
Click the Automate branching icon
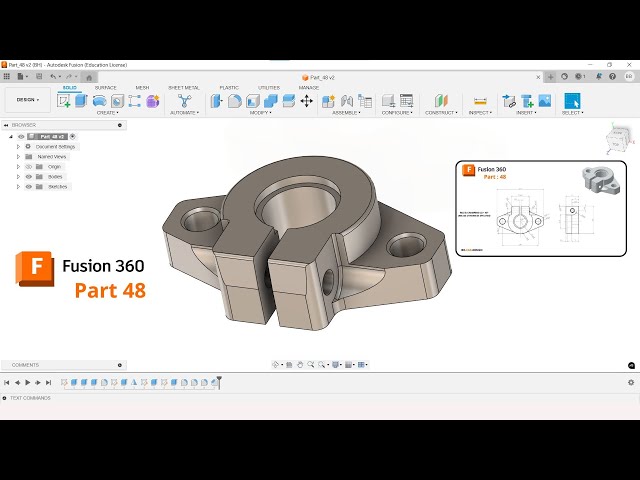coord(184,101)
